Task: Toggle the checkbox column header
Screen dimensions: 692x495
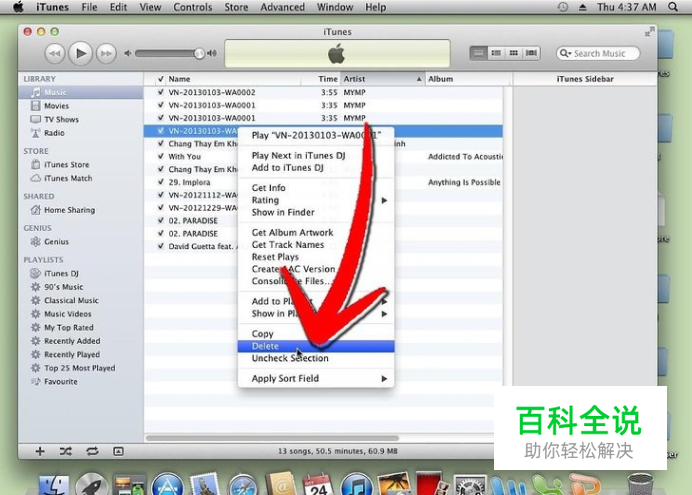Action: (x=161, y=79)
